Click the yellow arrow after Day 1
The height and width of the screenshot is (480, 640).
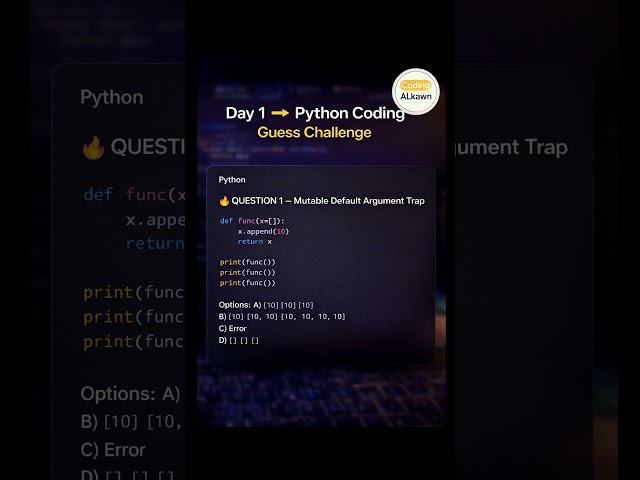[280, 113]
